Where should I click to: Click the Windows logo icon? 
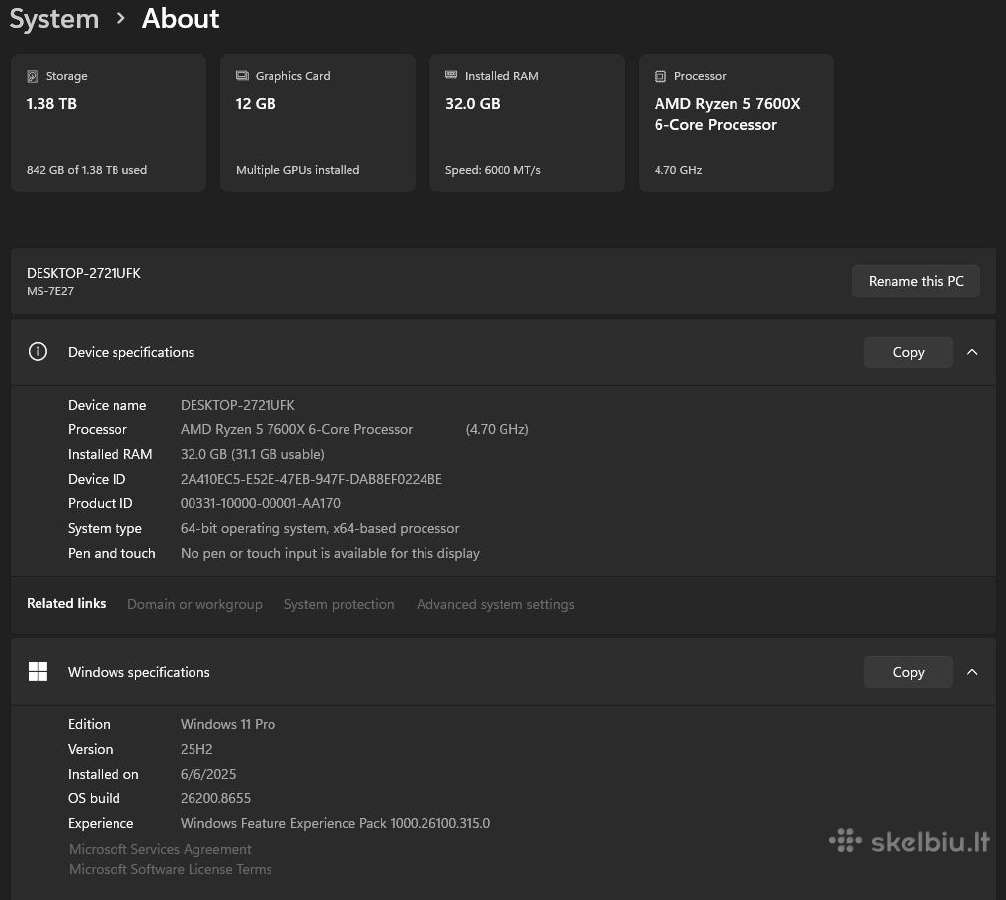tap(38, 672)
